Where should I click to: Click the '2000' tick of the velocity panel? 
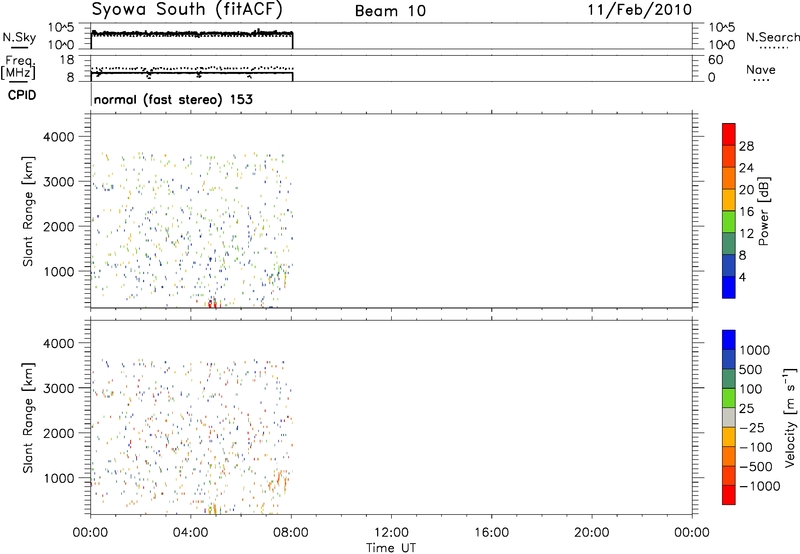59,433
